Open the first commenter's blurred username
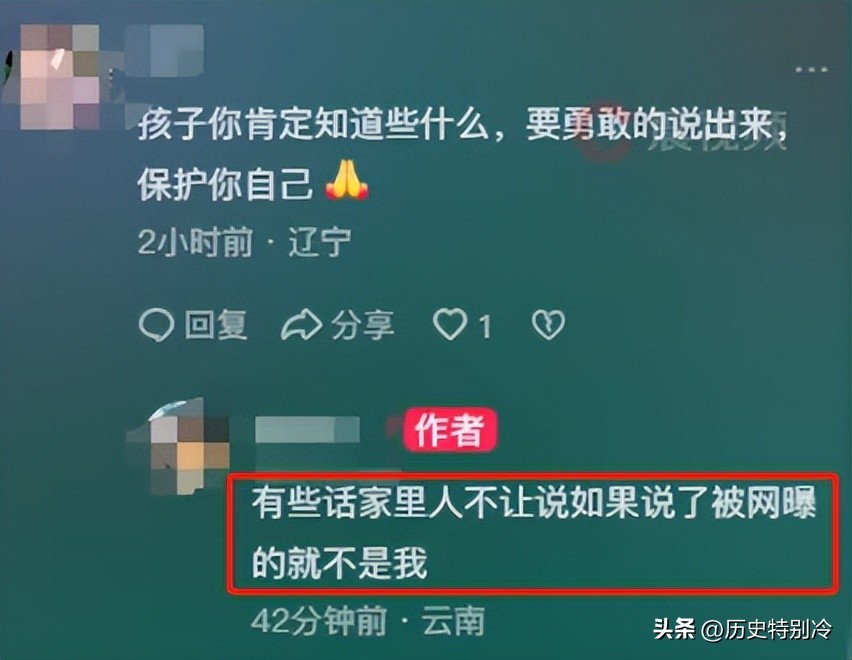The image size is (852, 660). point(165,51)
